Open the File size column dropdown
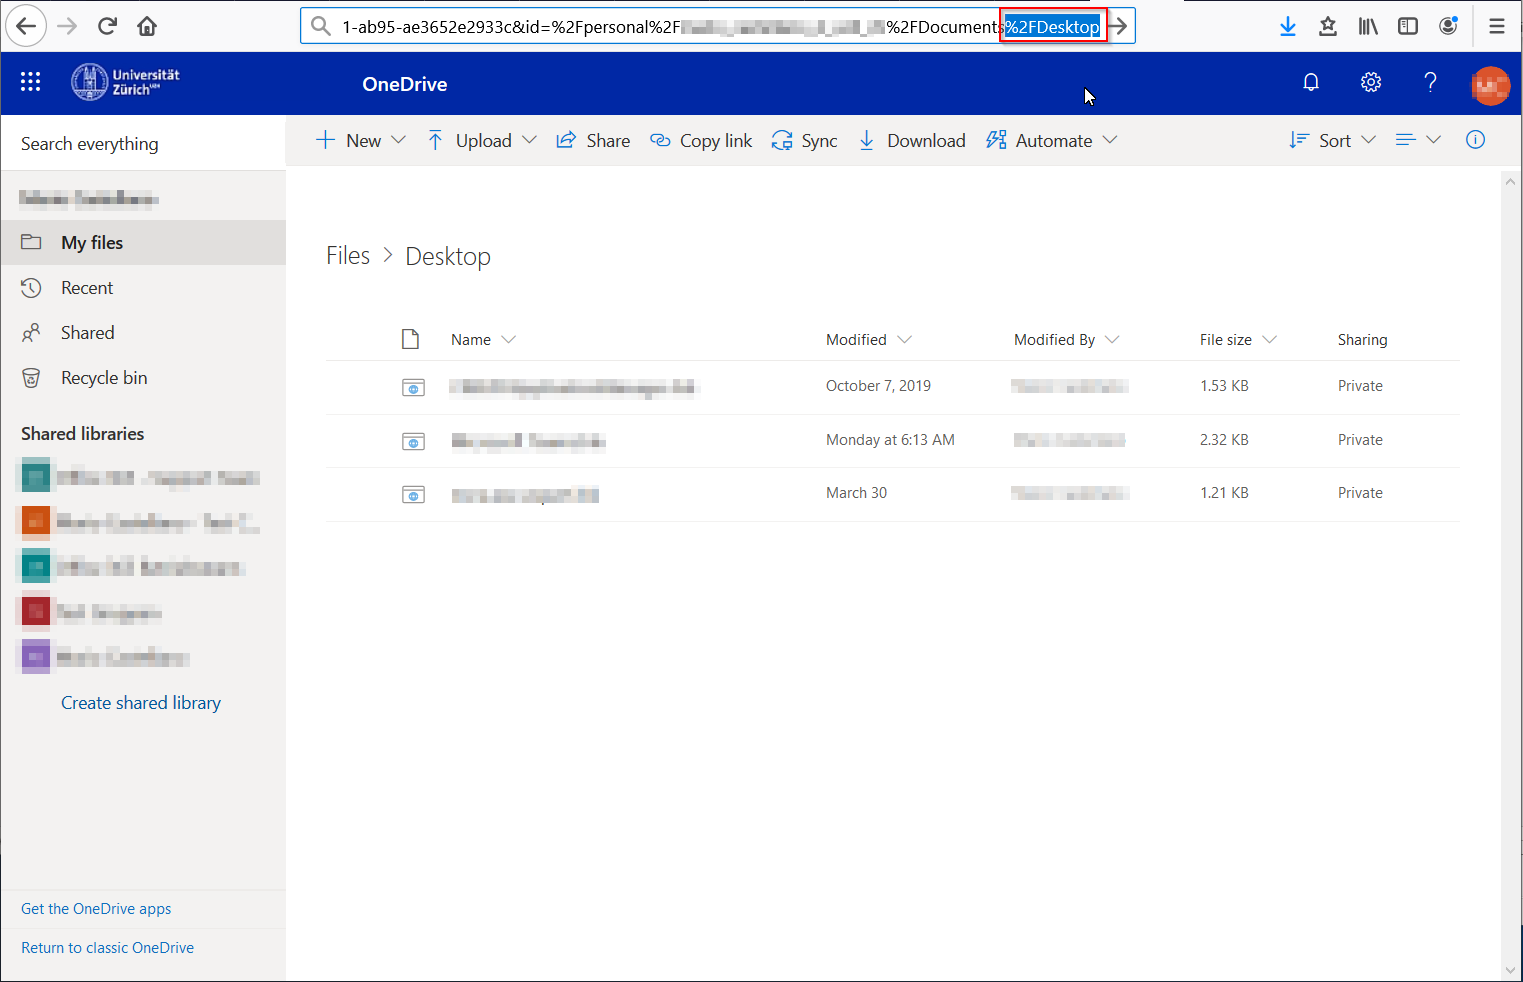The height and width of the screenshot is (982, 1523). click(x=1238, y=340)
